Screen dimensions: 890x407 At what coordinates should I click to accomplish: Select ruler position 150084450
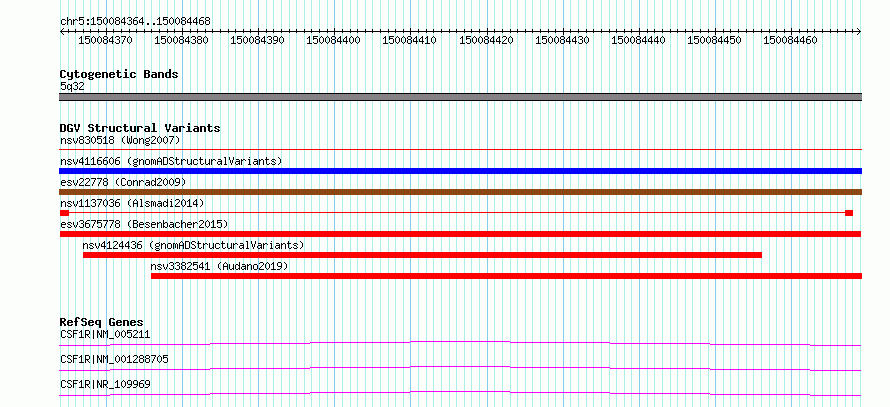[715, 41]
